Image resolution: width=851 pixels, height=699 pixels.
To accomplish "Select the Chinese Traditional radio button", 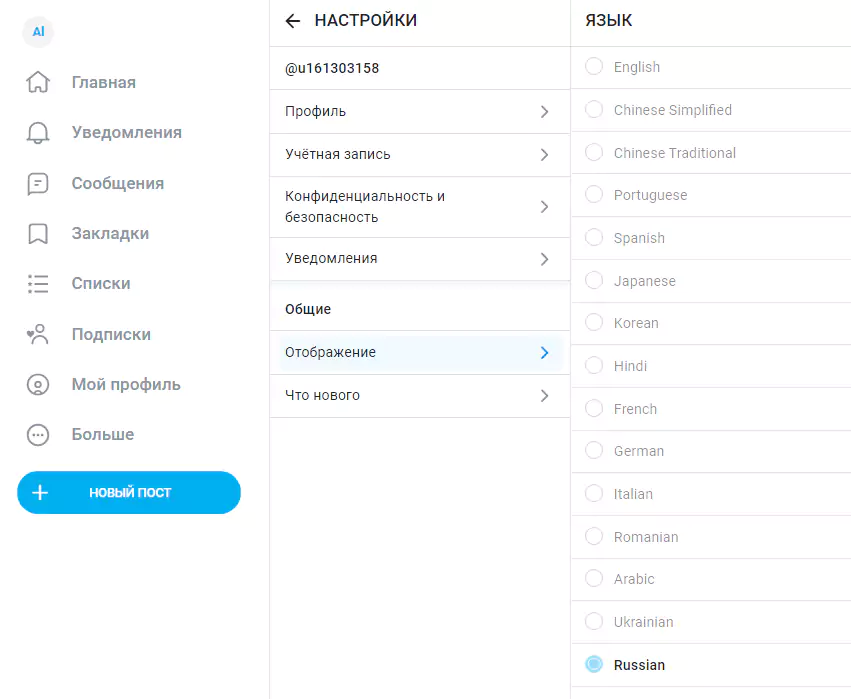I will point(594,152).
